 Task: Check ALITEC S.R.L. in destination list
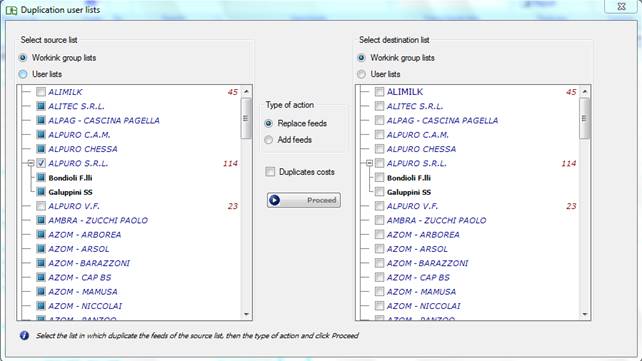(379, 106)
